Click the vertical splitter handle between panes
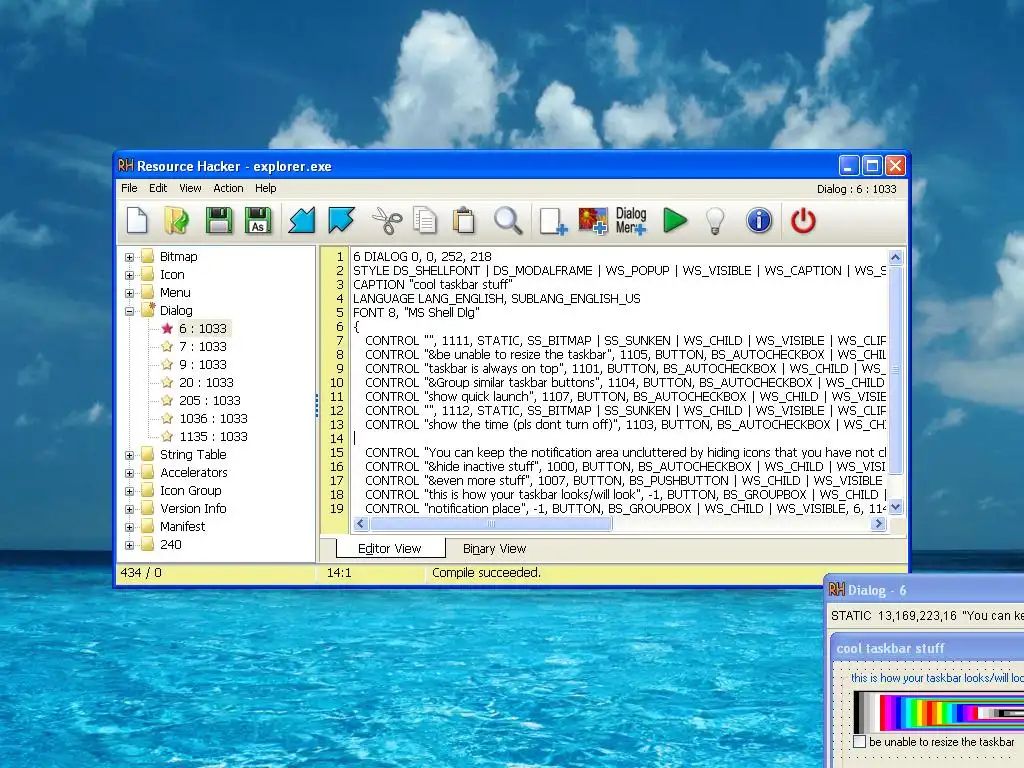The image size is (1024, 768). point(317,405)
